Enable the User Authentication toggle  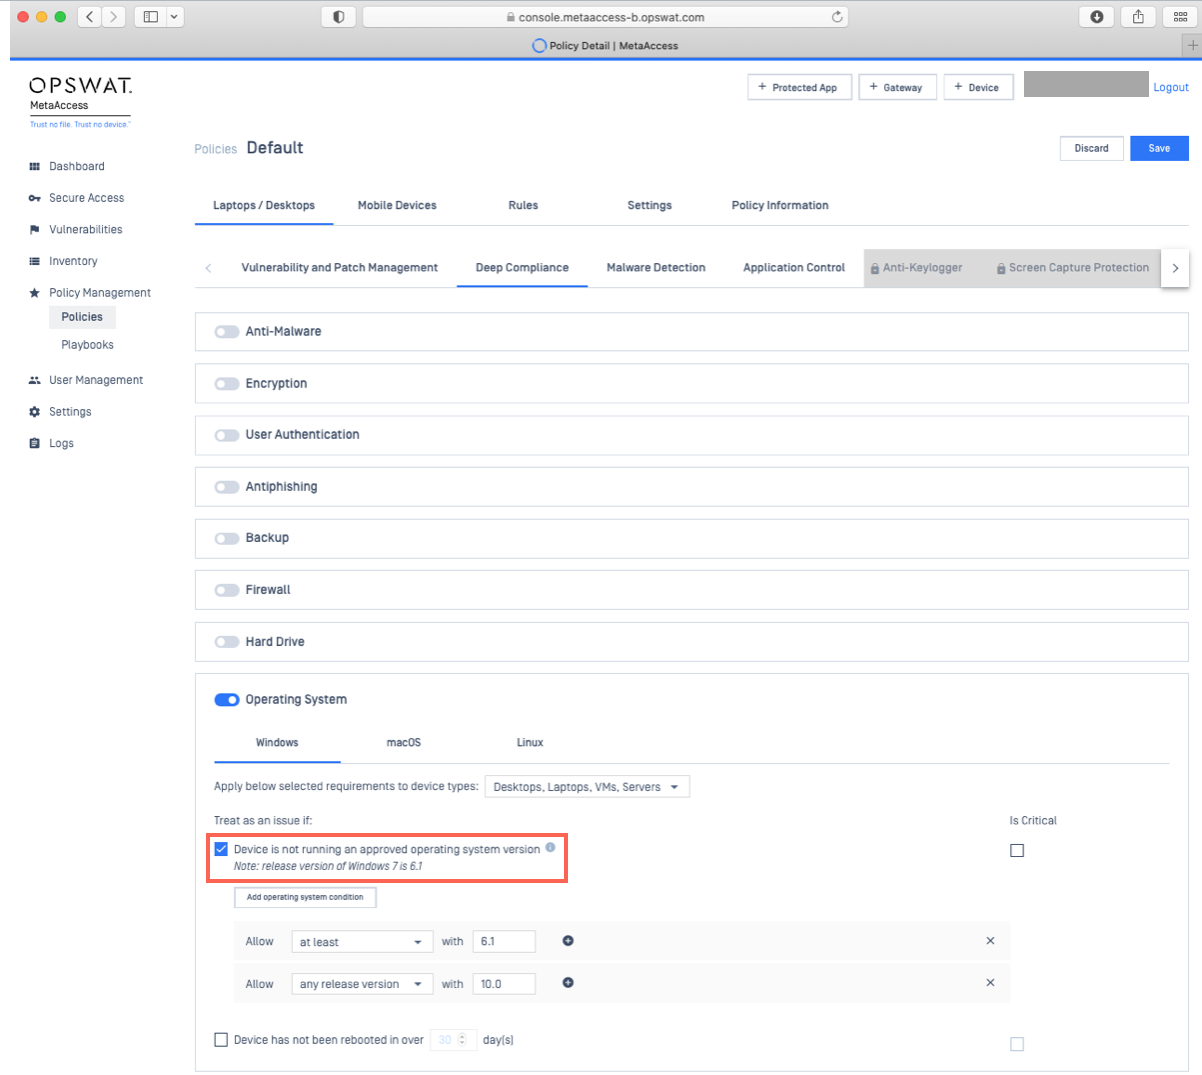(x=227, y=435)
